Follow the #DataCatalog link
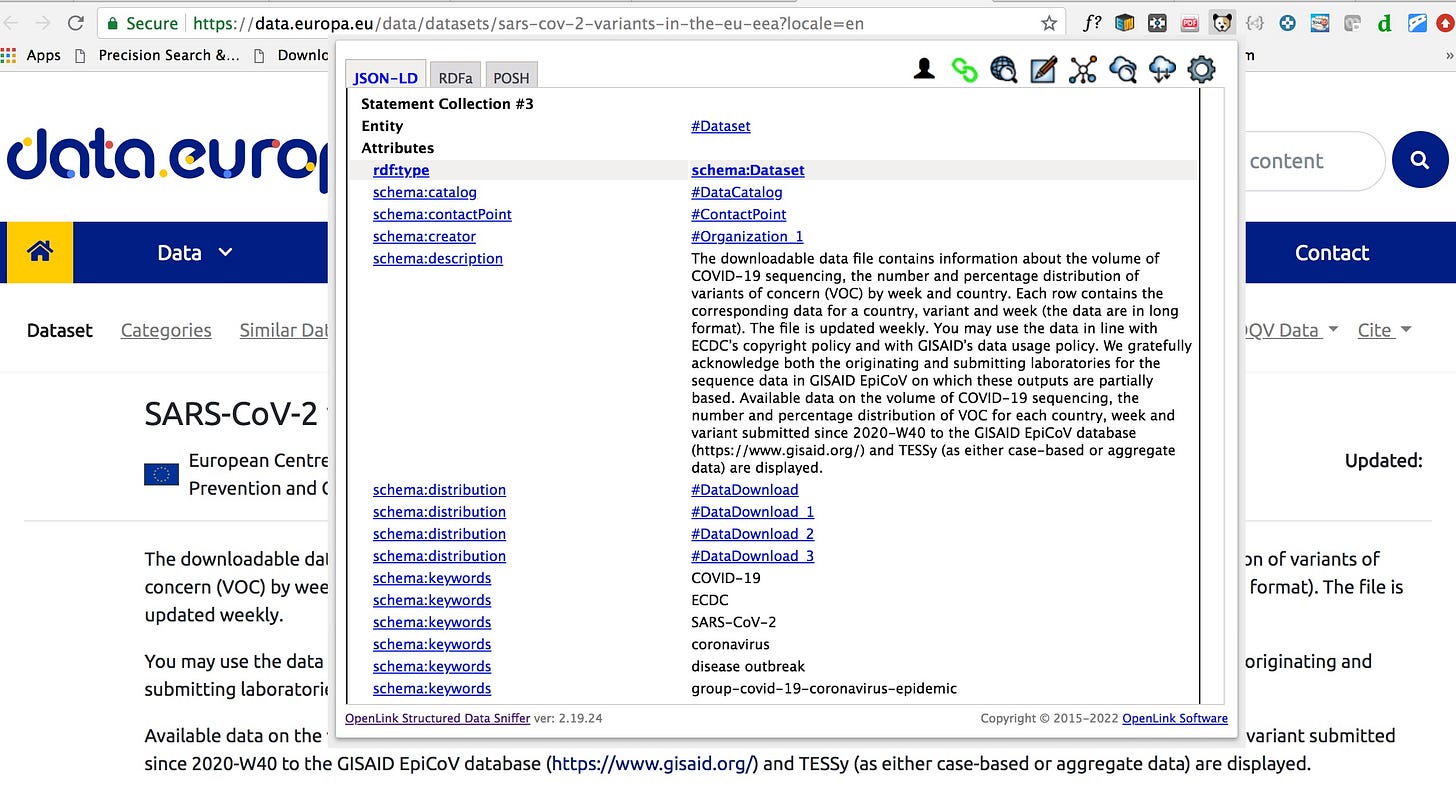 736,192
